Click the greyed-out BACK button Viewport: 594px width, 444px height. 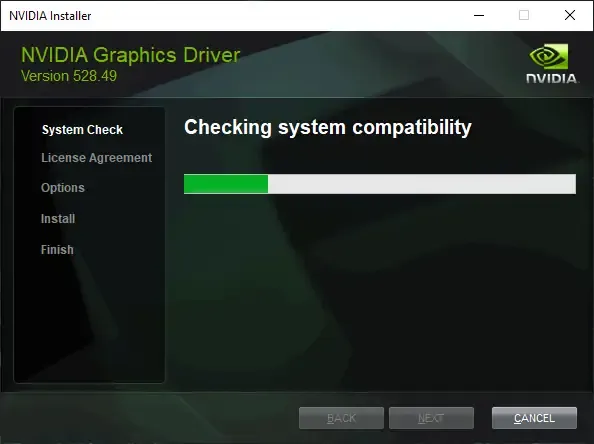pyautogui.click(x=341, y=418)
